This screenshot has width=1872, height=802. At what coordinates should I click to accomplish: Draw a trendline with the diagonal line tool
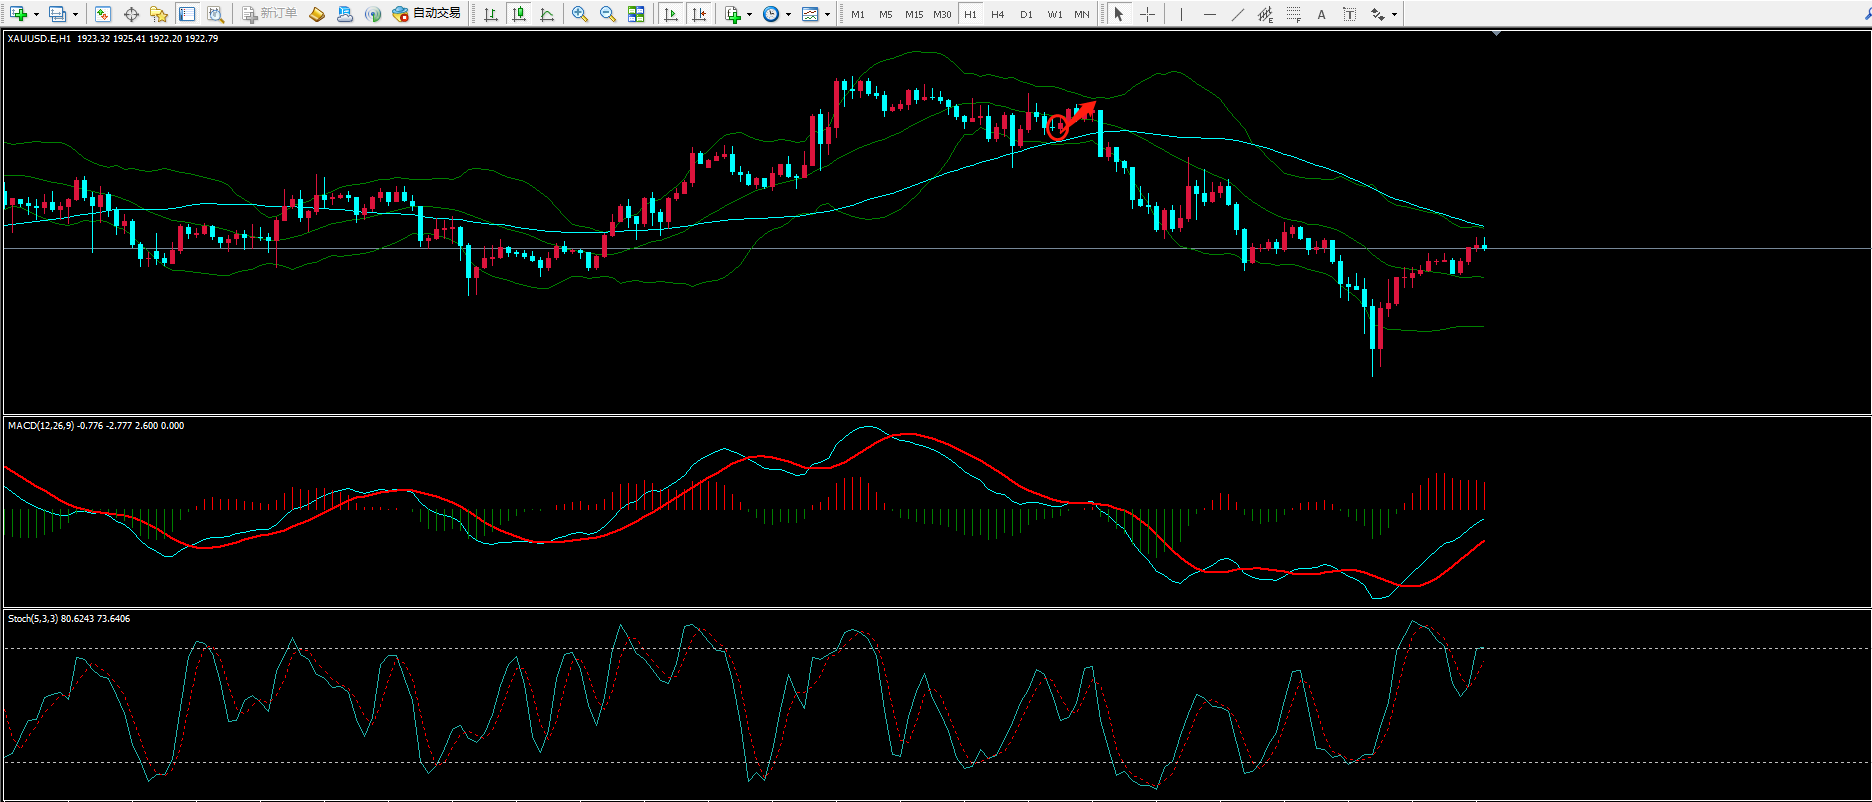click(1237, 14)
